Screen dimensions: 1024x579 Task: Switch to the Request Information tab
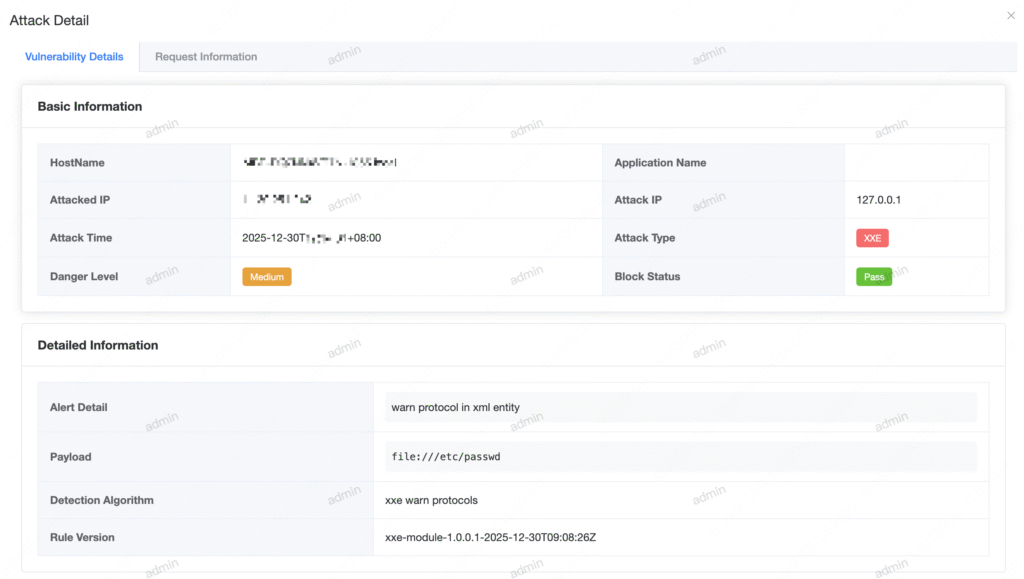(x=206, y=57)
